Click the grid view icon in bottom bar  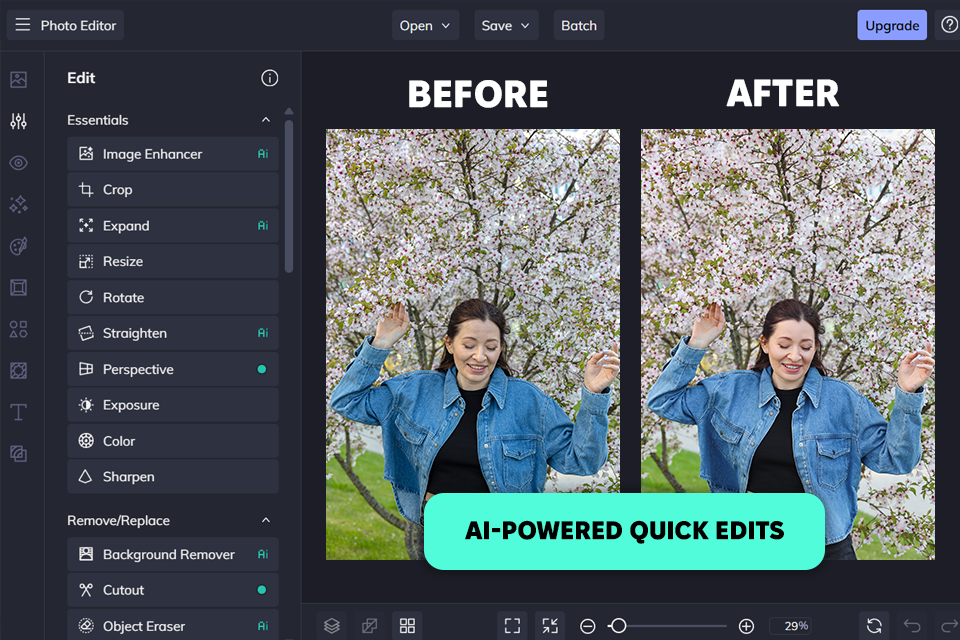click(407, 625)
